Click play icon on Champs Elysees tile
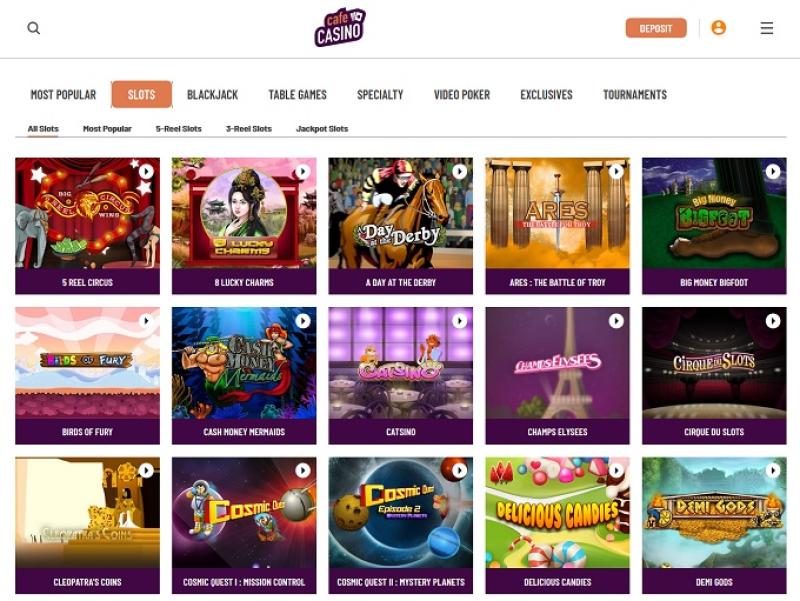This screenshot has height=601, width=800. 616,320
